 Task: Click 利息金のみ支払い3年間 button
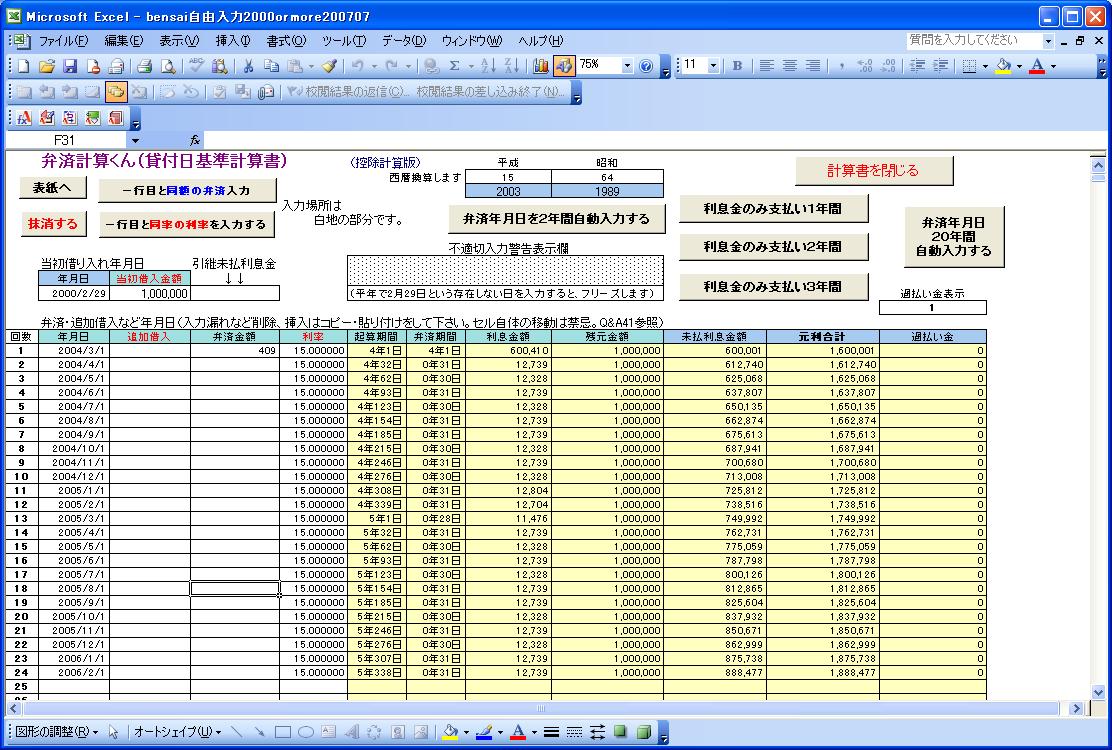[x=773, y=286]
